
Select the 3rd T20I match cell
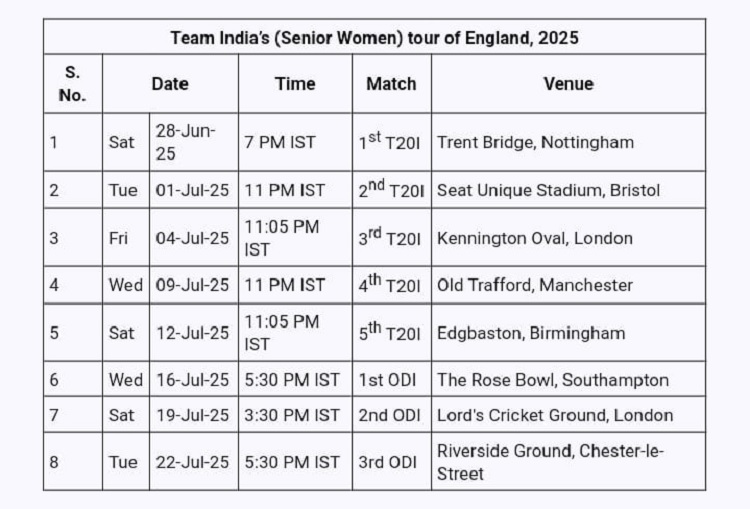[390, 237]
